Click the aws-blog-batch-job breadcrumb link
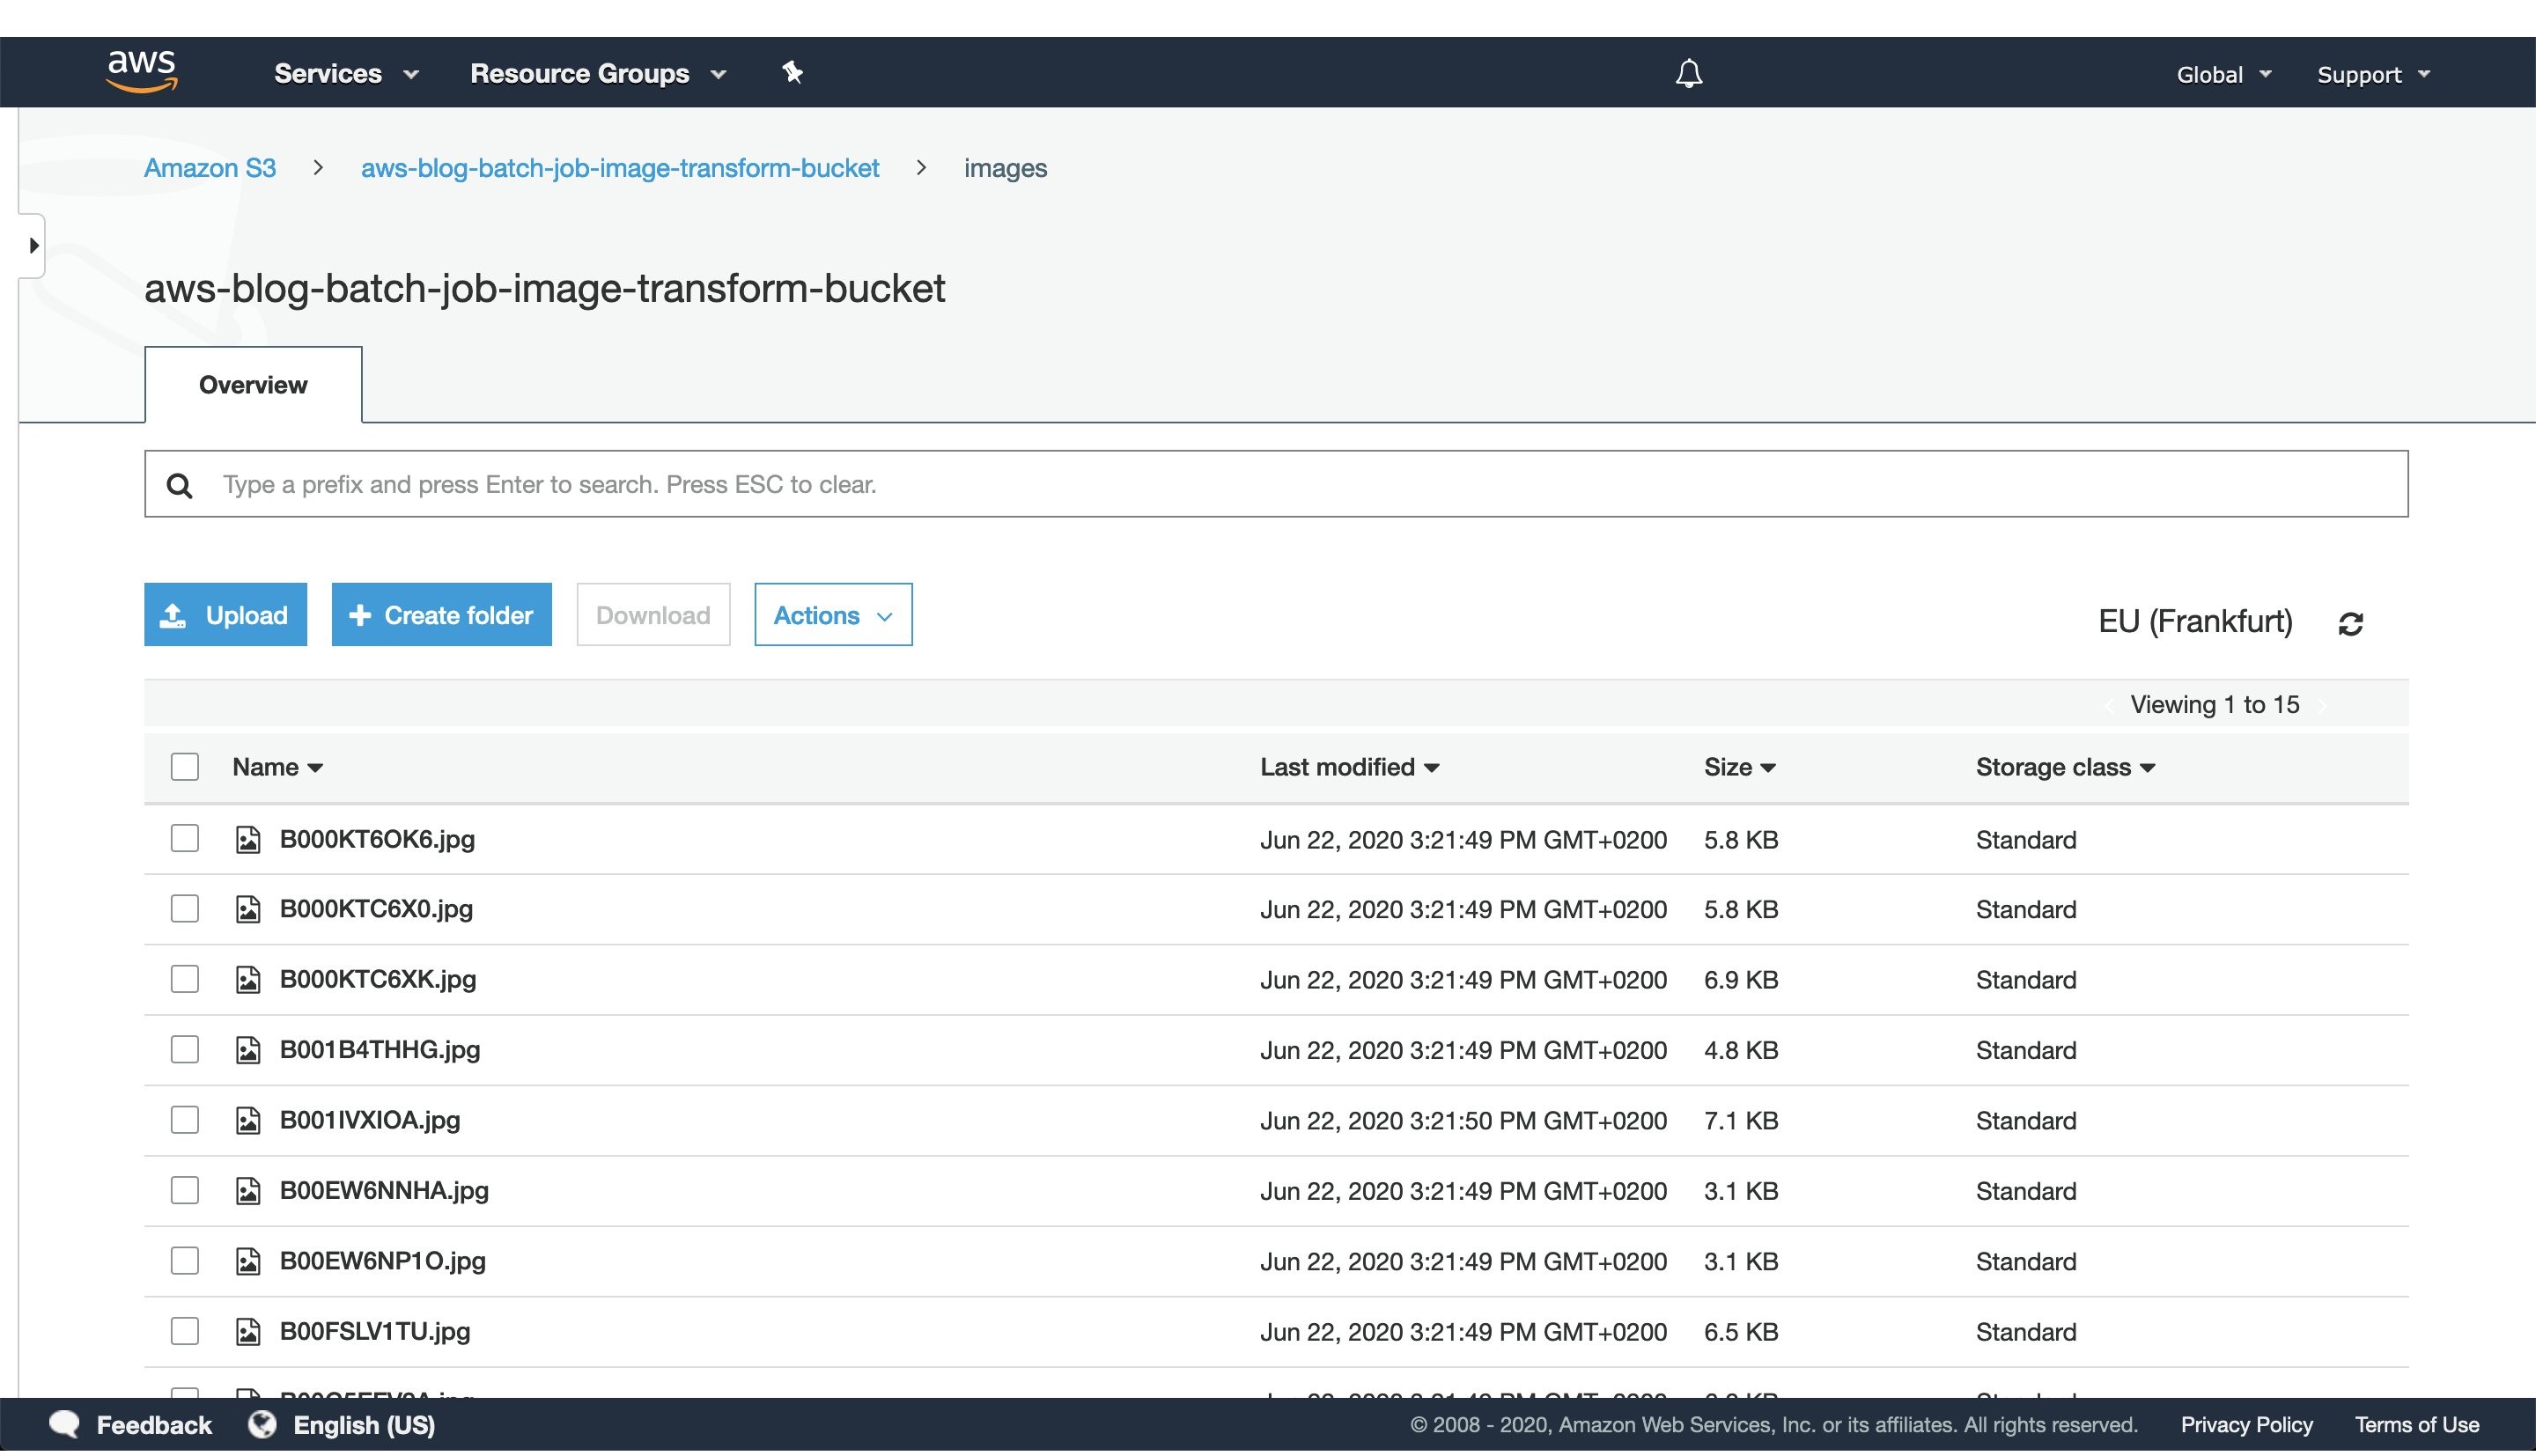The image size is (2536, 1456). (x=622, y=167)
